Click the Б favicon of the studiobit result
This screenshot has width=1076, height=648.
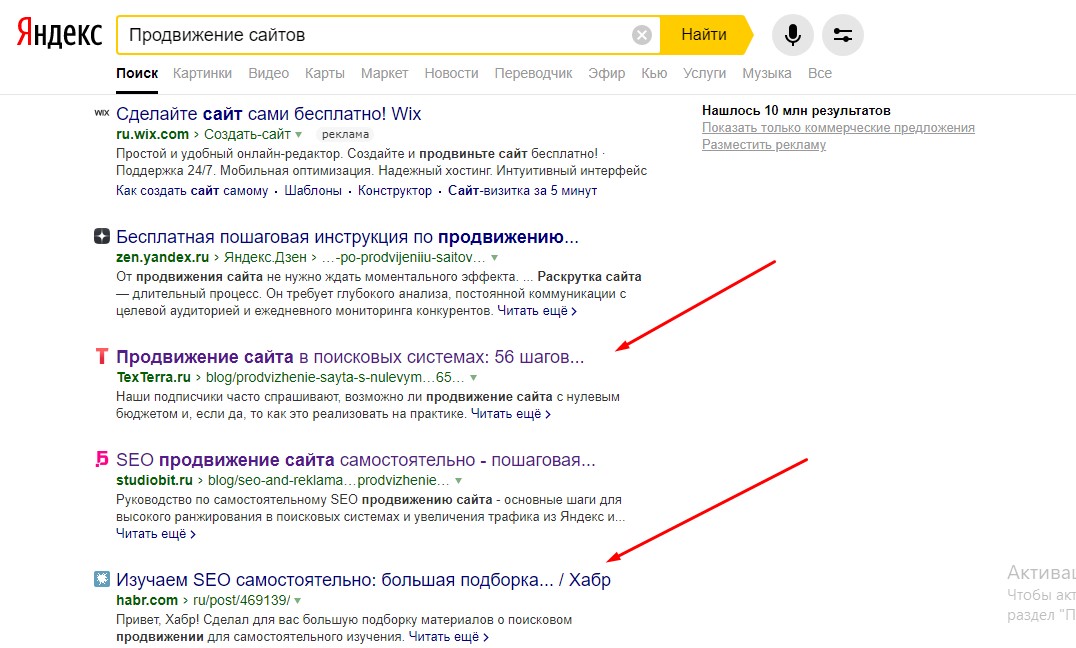click(x=101, y=459)
